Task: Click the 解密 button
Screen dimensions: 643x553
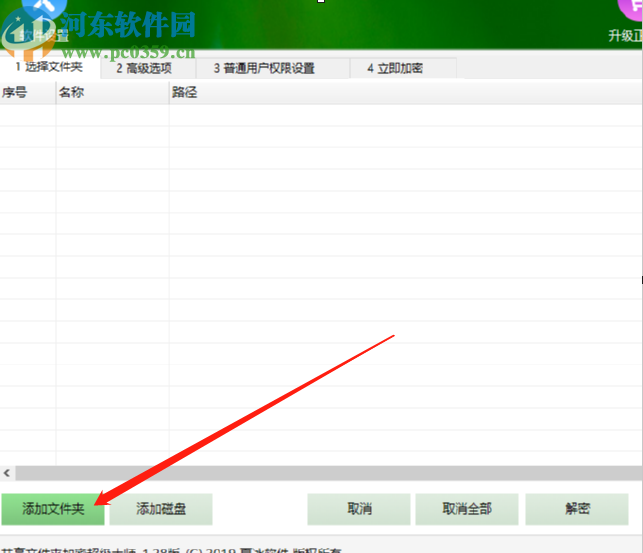Action: tap(577, 509)
